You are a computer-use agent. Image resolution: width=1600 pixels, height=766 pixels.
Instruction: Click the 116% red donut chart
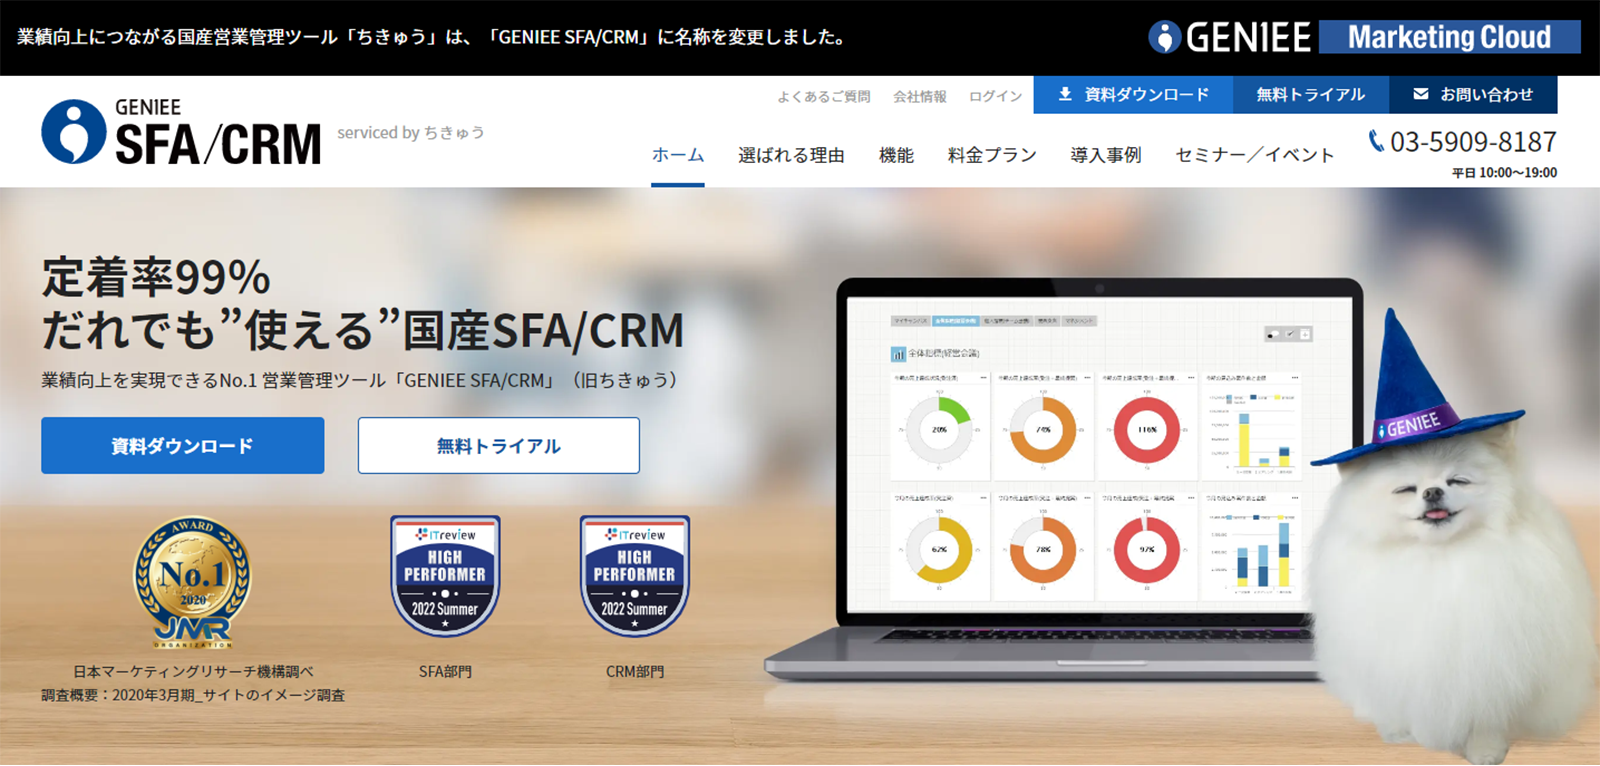point(1147,430)
